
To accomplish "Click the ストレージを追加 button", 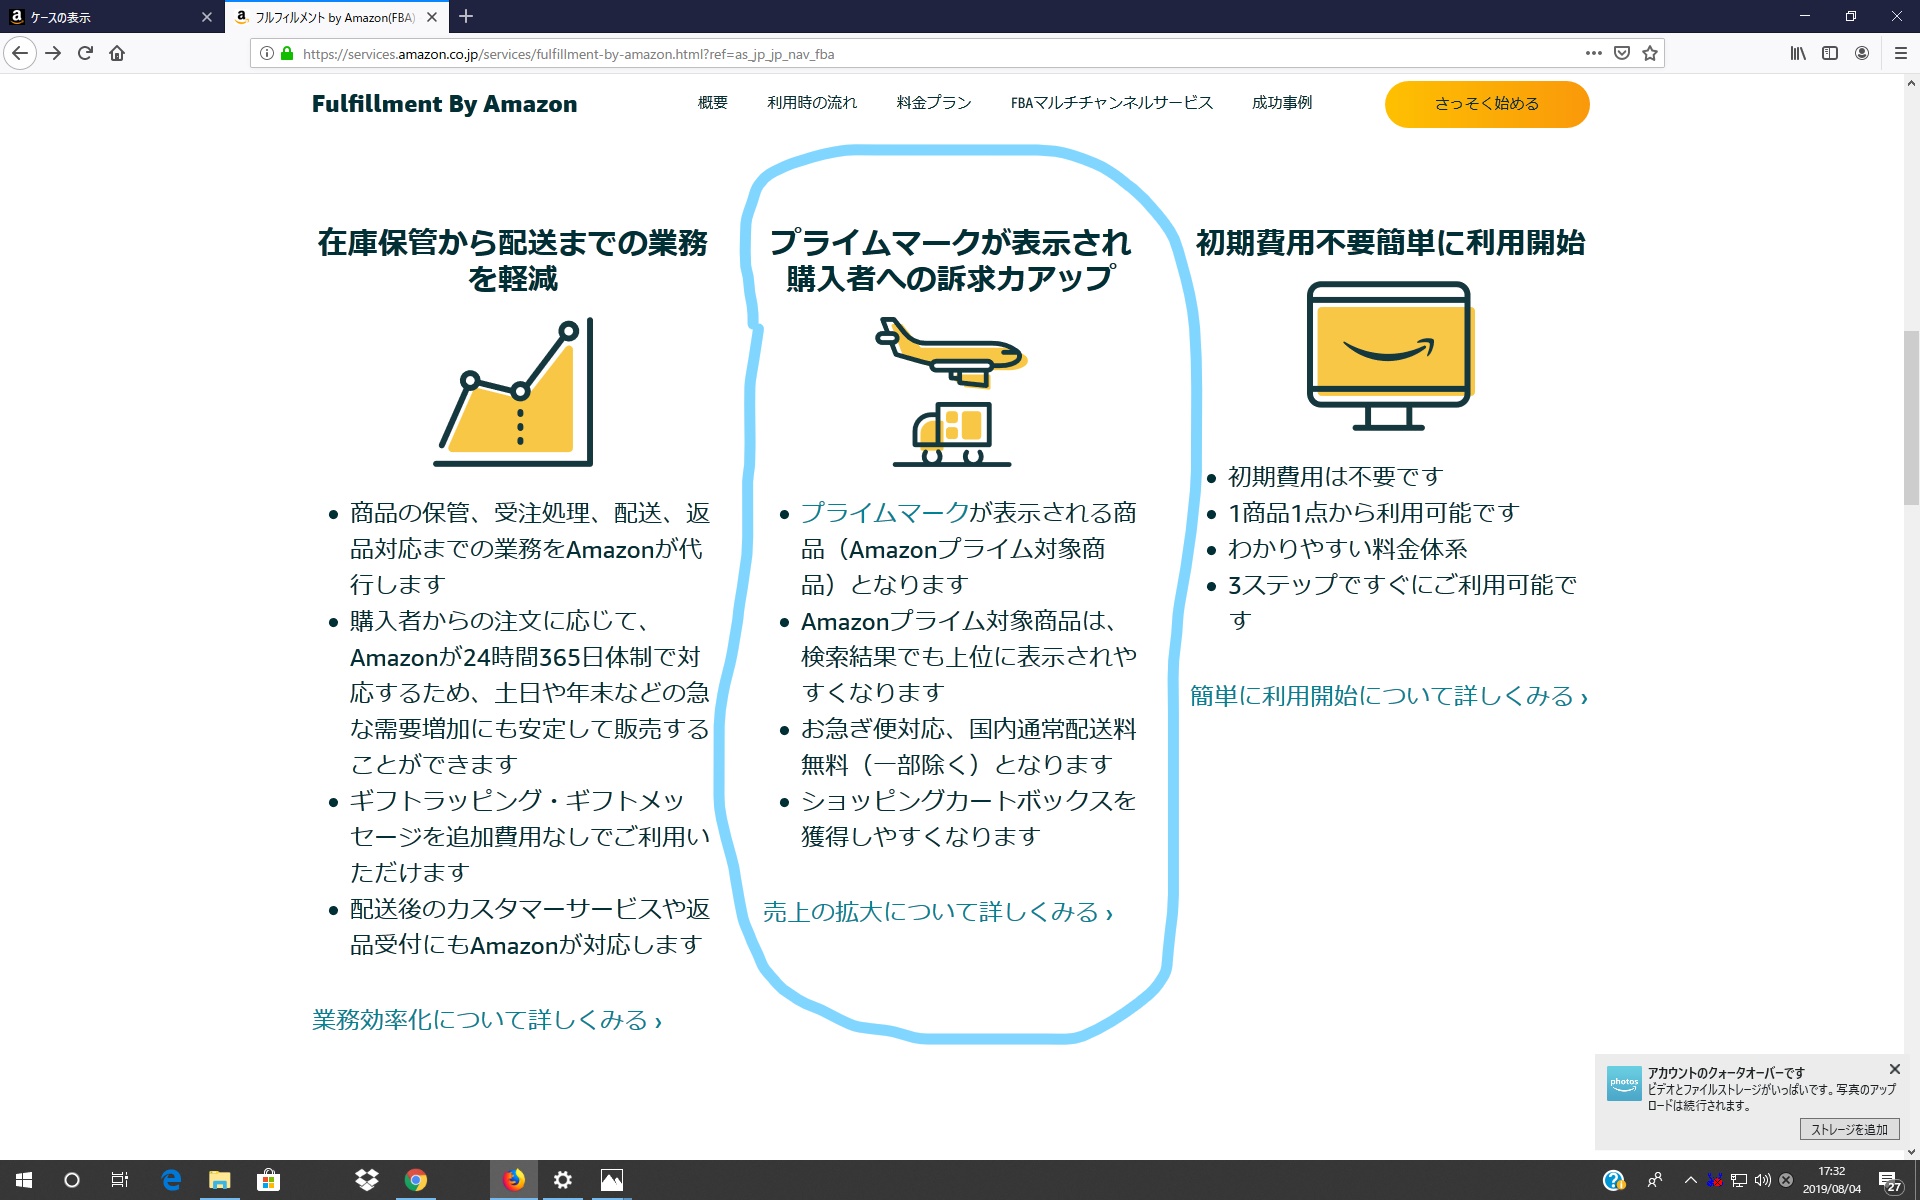I will pyautogui.click(x=1849, y=1129).
